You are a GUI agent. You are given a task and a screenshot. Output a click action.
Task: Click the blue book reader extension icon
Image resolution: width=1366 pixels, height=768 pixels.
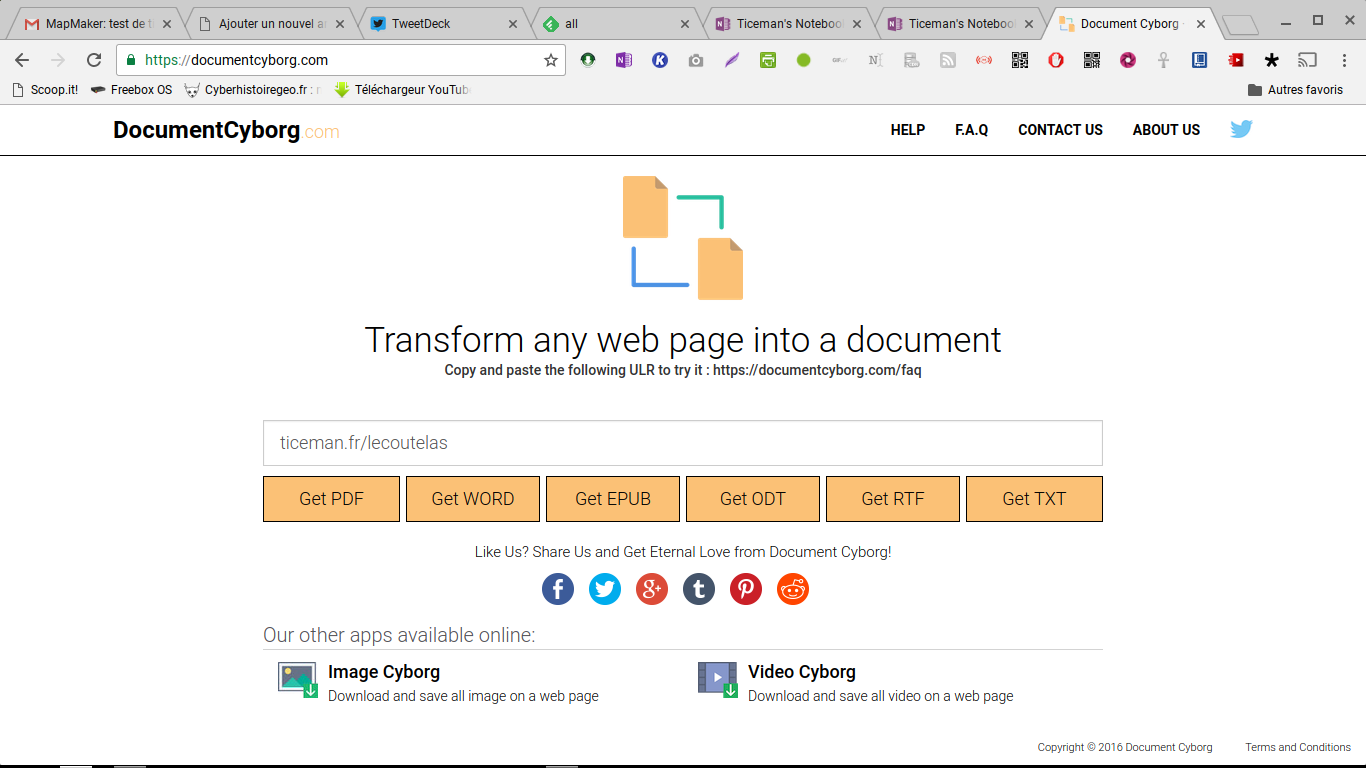click(1200, 60)
